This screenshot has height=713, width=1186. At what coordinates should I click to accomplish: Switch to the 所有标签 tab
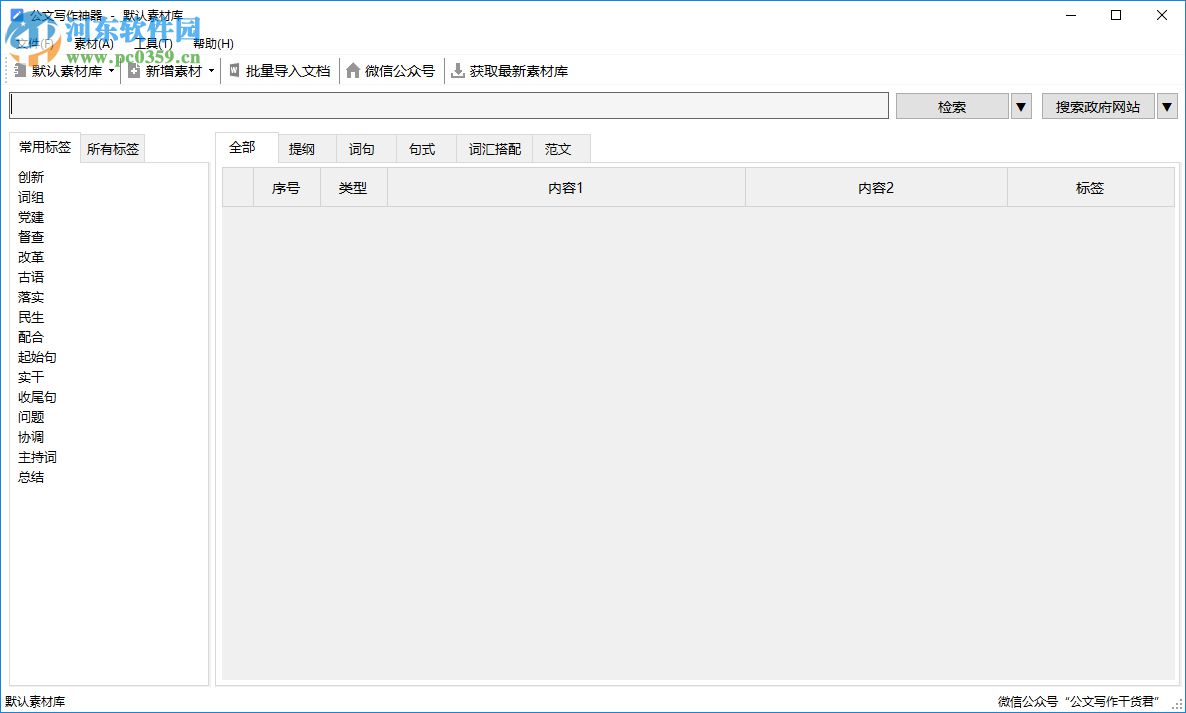(x=113, y=149)
